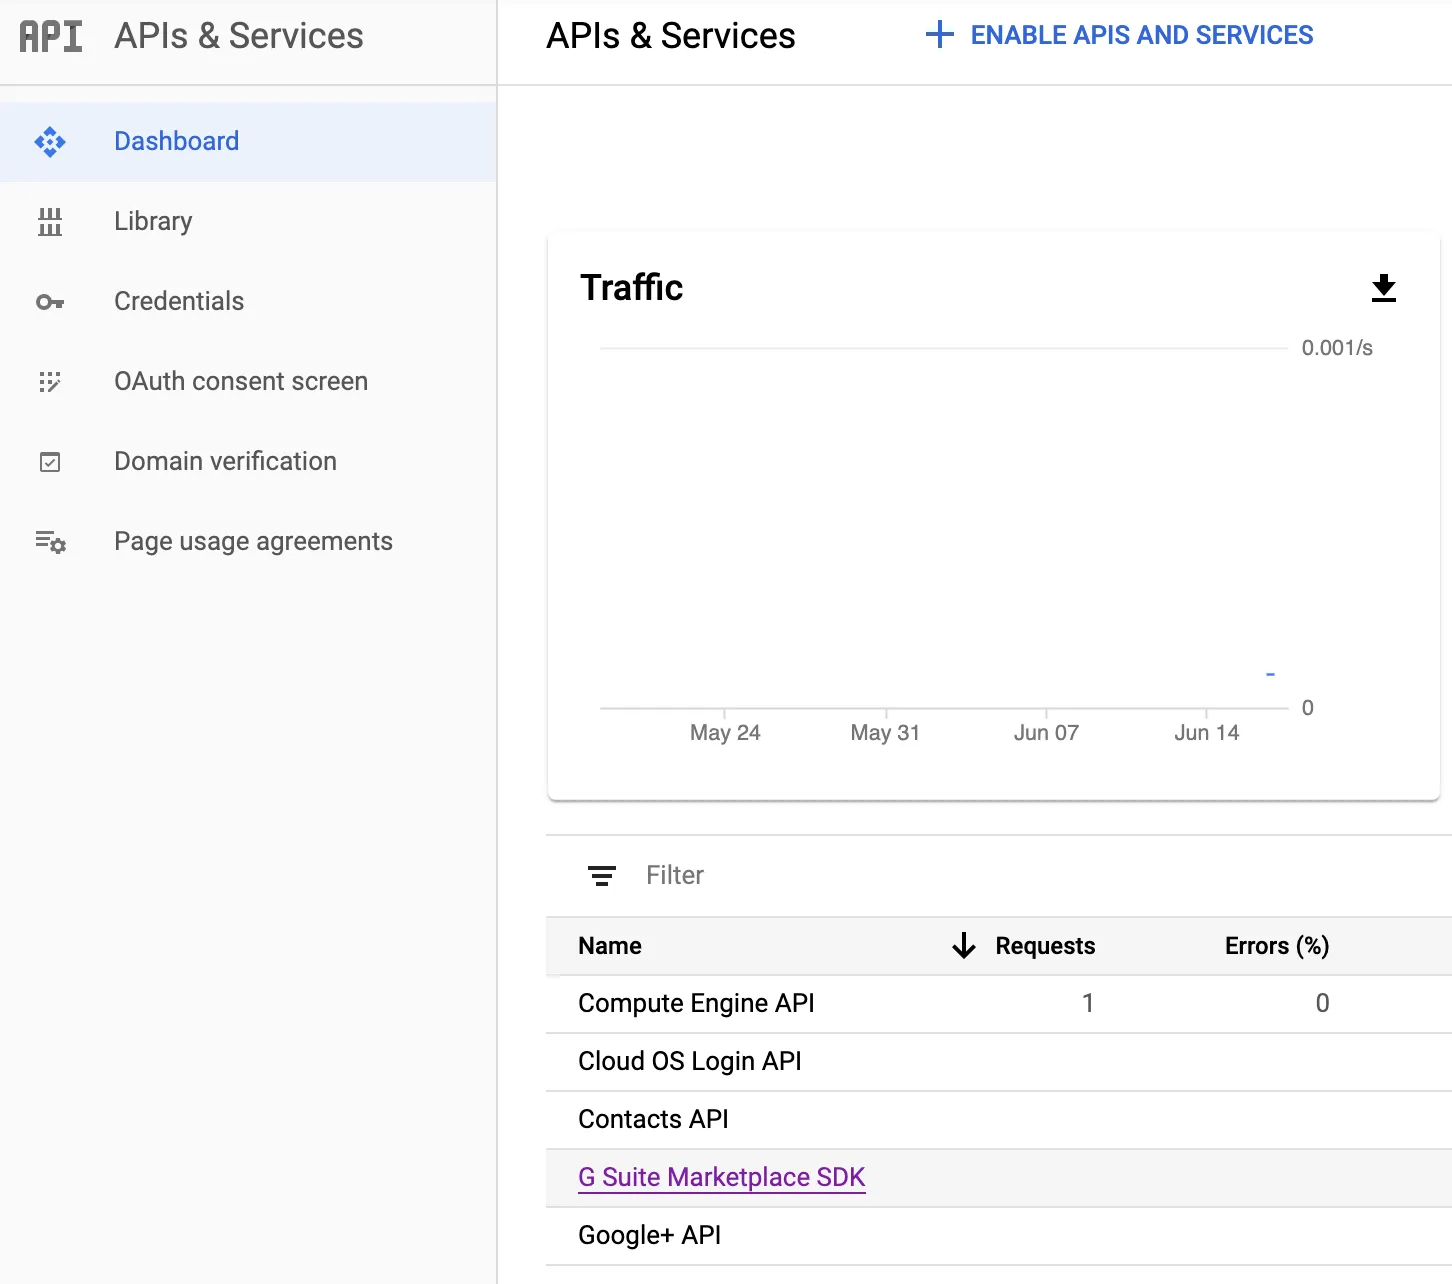Select OAuth consent screen
The width and height of the screenshot is (1452, 1284).
pyautogui.click(x=241, y=381)
